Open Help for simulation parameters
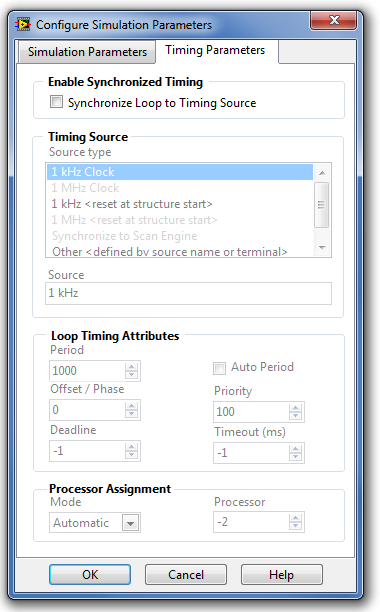 click(281, 575)
